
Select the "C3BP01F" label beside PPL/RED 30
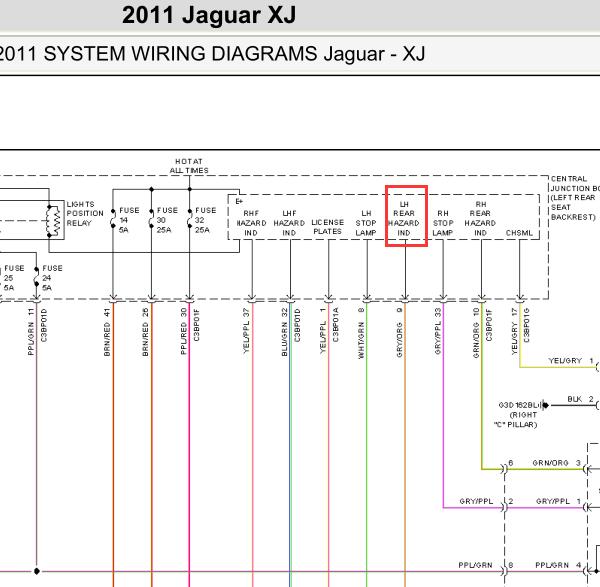pyautogui.click(x=197, y=325)
